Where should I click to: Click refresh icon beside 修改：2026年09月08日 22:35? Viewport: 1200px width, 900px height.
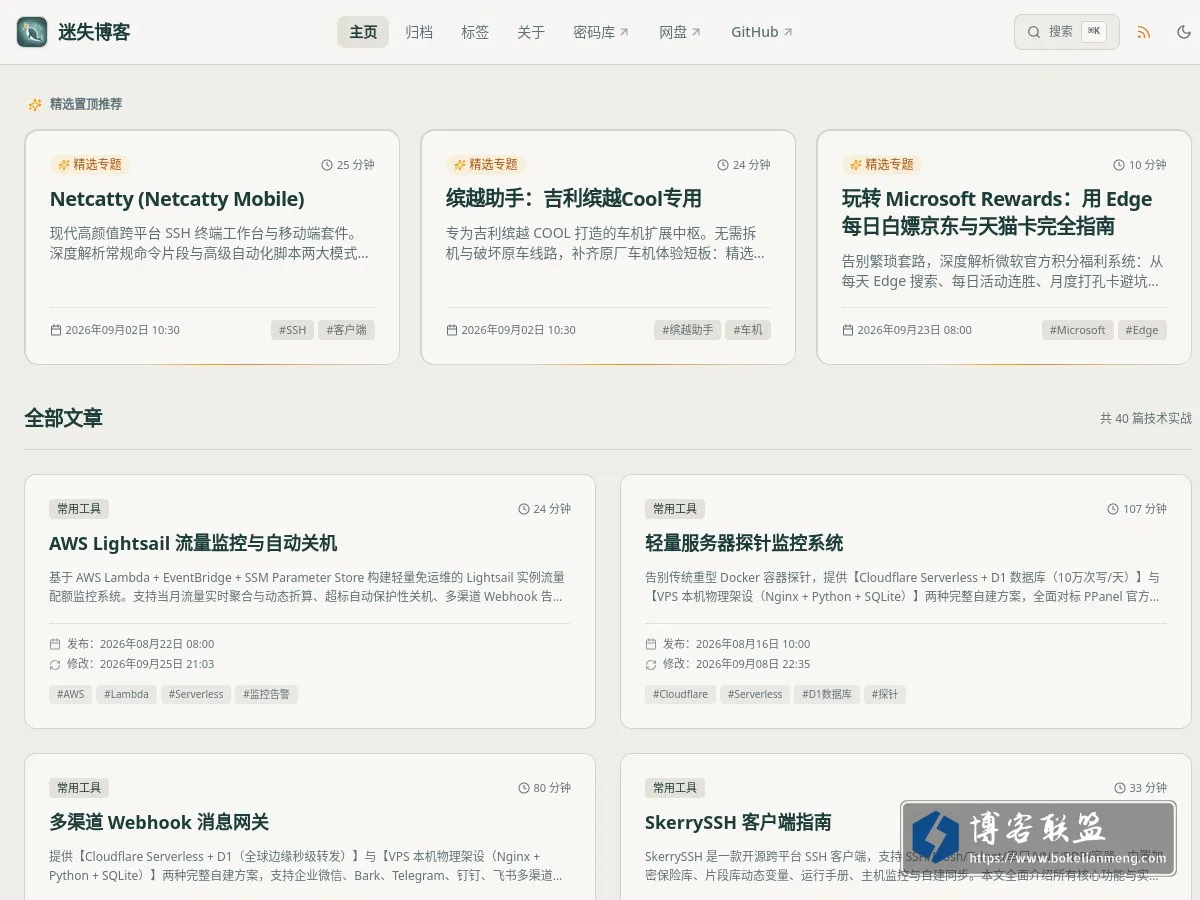651,664
